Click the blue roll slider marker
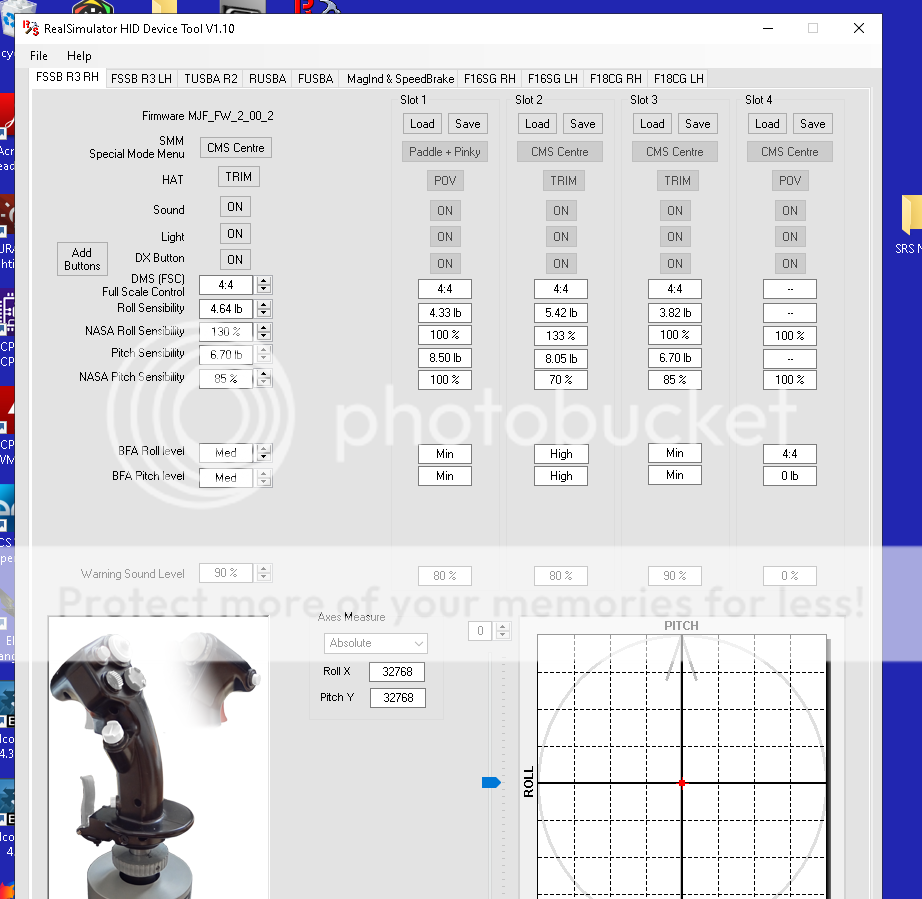The height and width of the screenshot is (899, 922). pyautogui.click(x=490, y=782)
